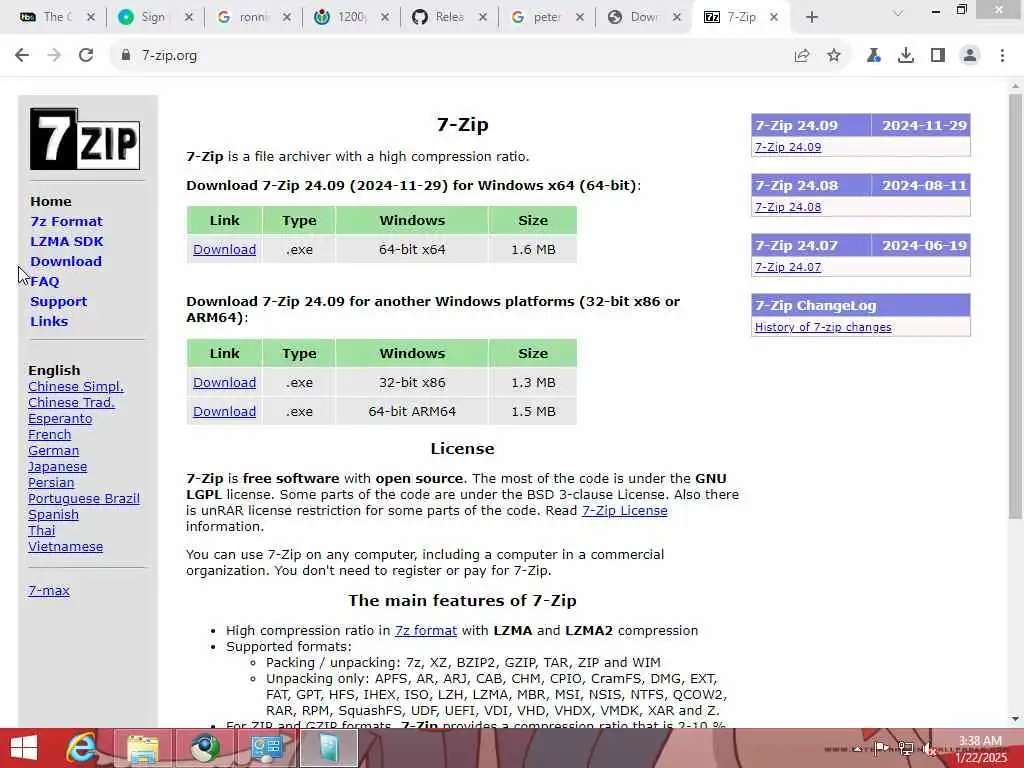Click the padlock site info icon

126,56
